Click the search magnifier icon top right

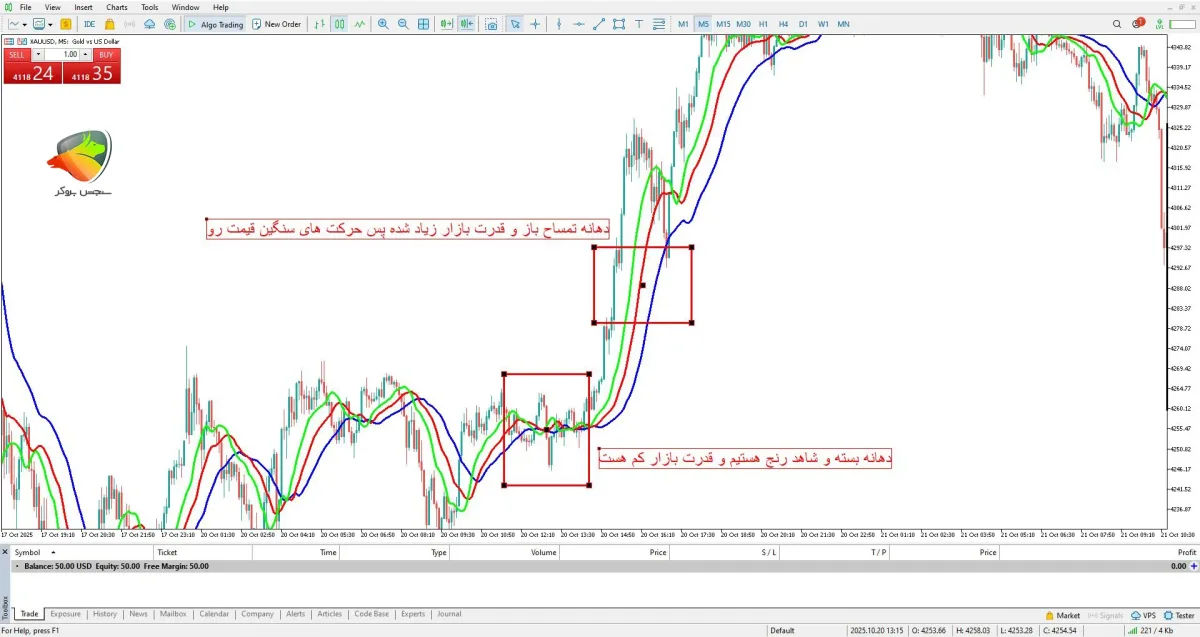click(x=1117, y=24)
